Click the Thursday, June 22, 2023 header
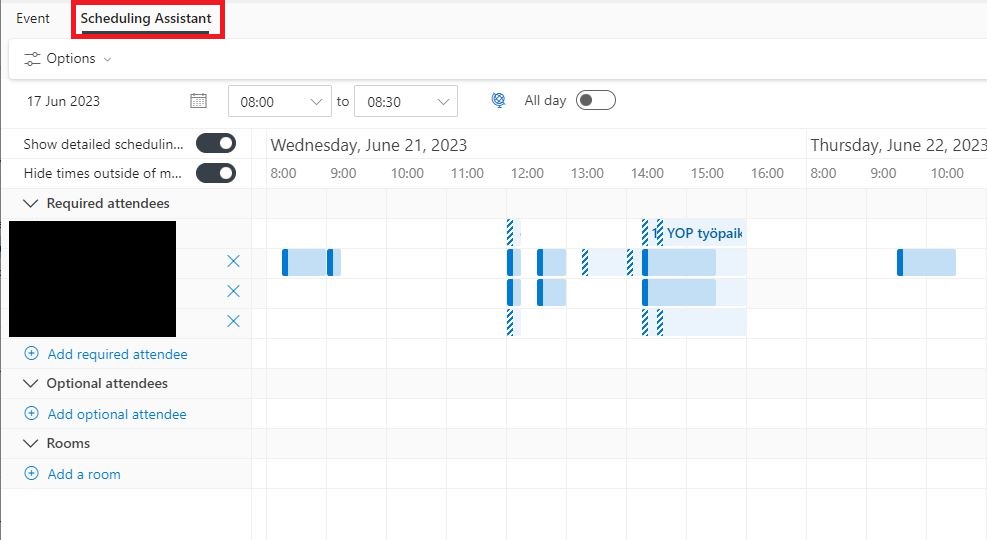987x540 pixels. pos(898,145)
